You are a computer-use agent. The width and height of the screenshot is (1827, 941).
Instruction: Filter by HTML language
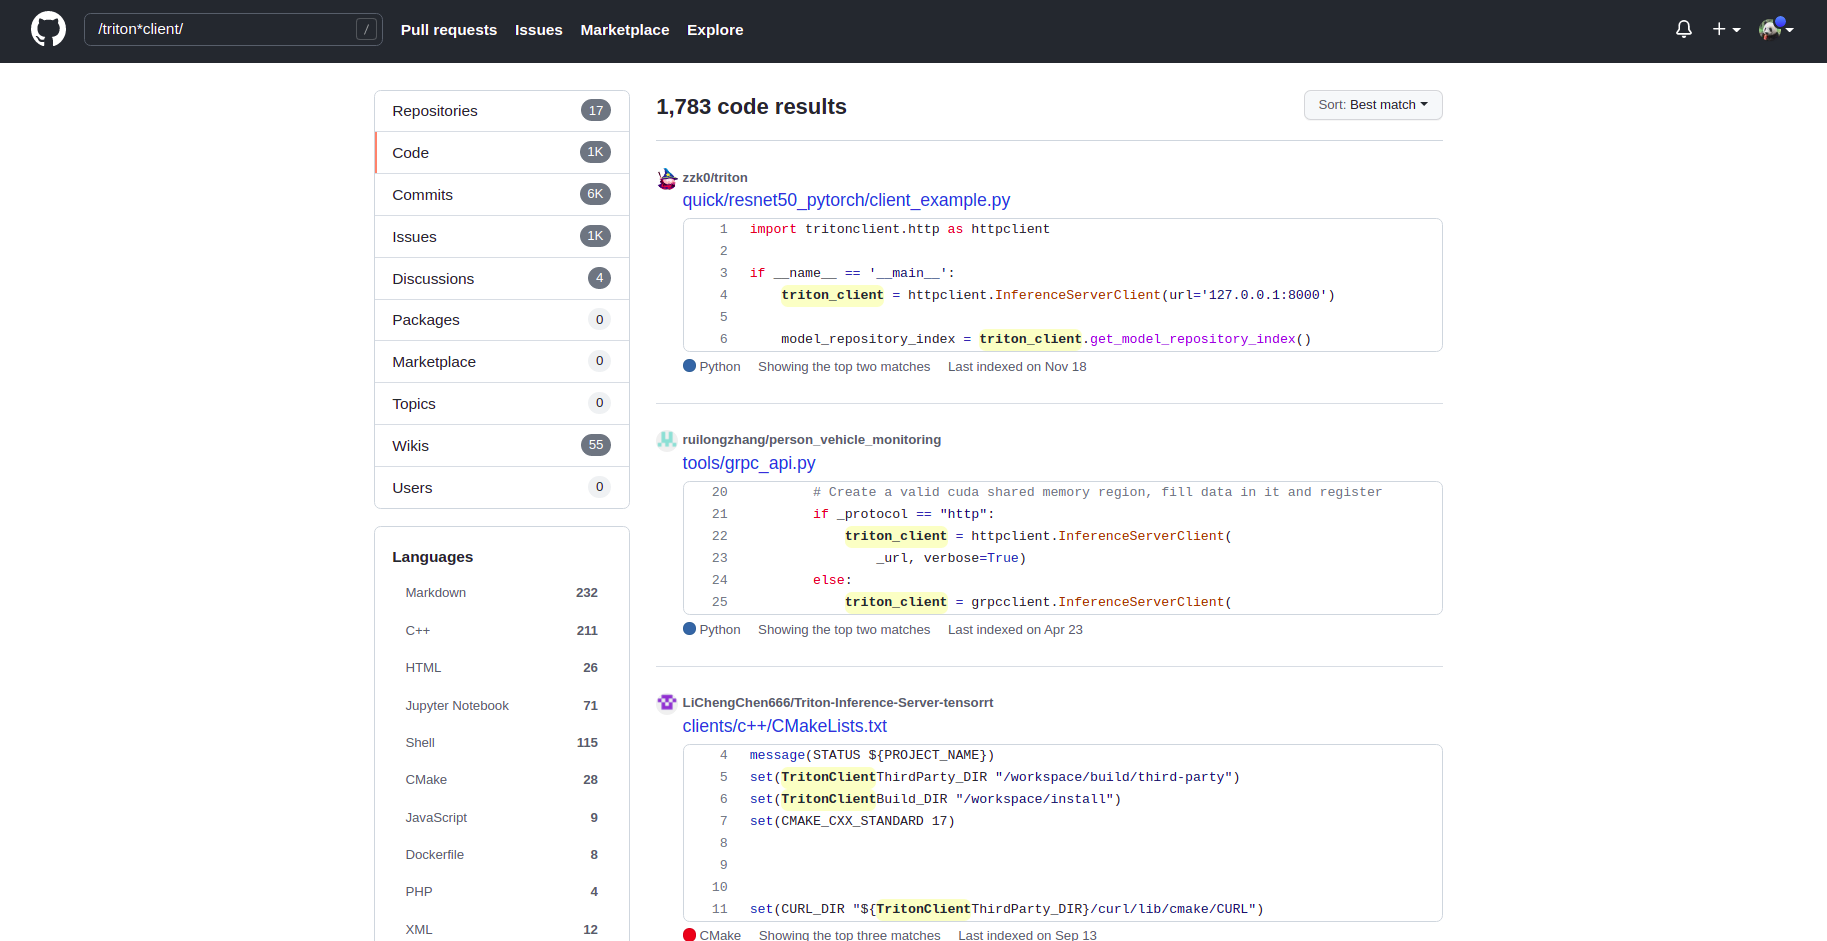[501, 668]
